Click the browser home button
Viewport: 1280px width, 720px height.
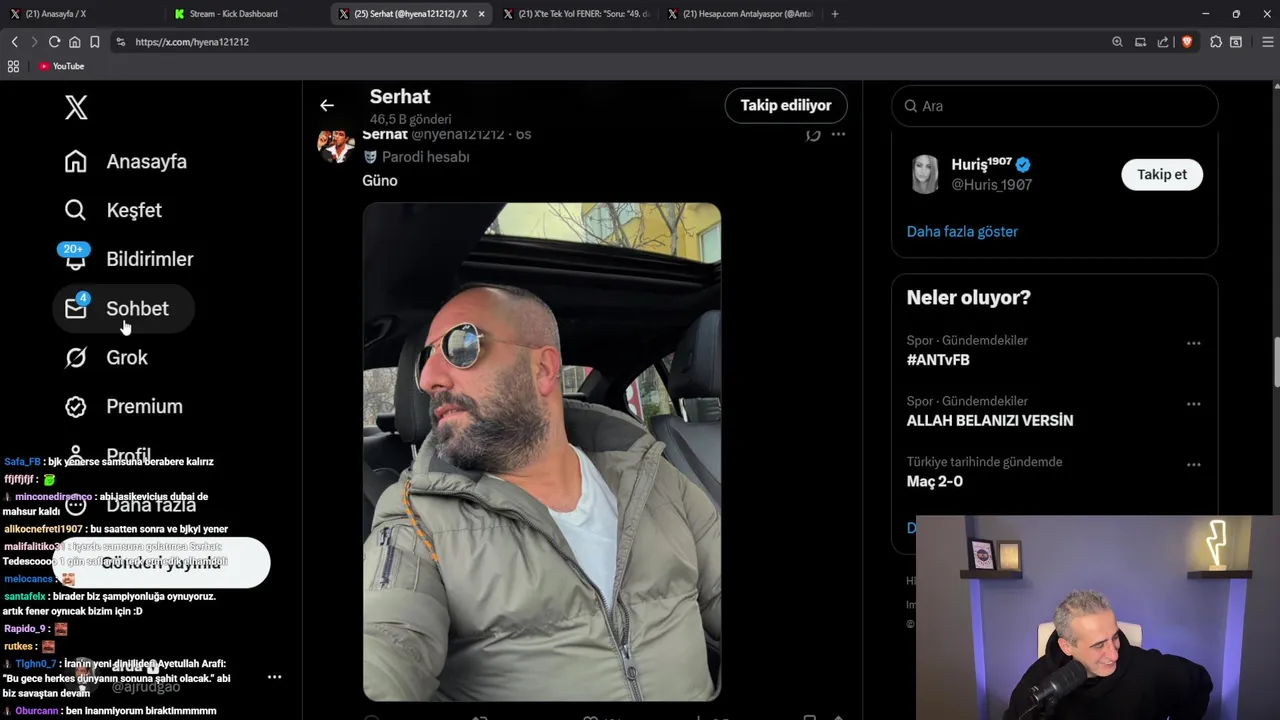pyautogui.click(x=75, y=42)
